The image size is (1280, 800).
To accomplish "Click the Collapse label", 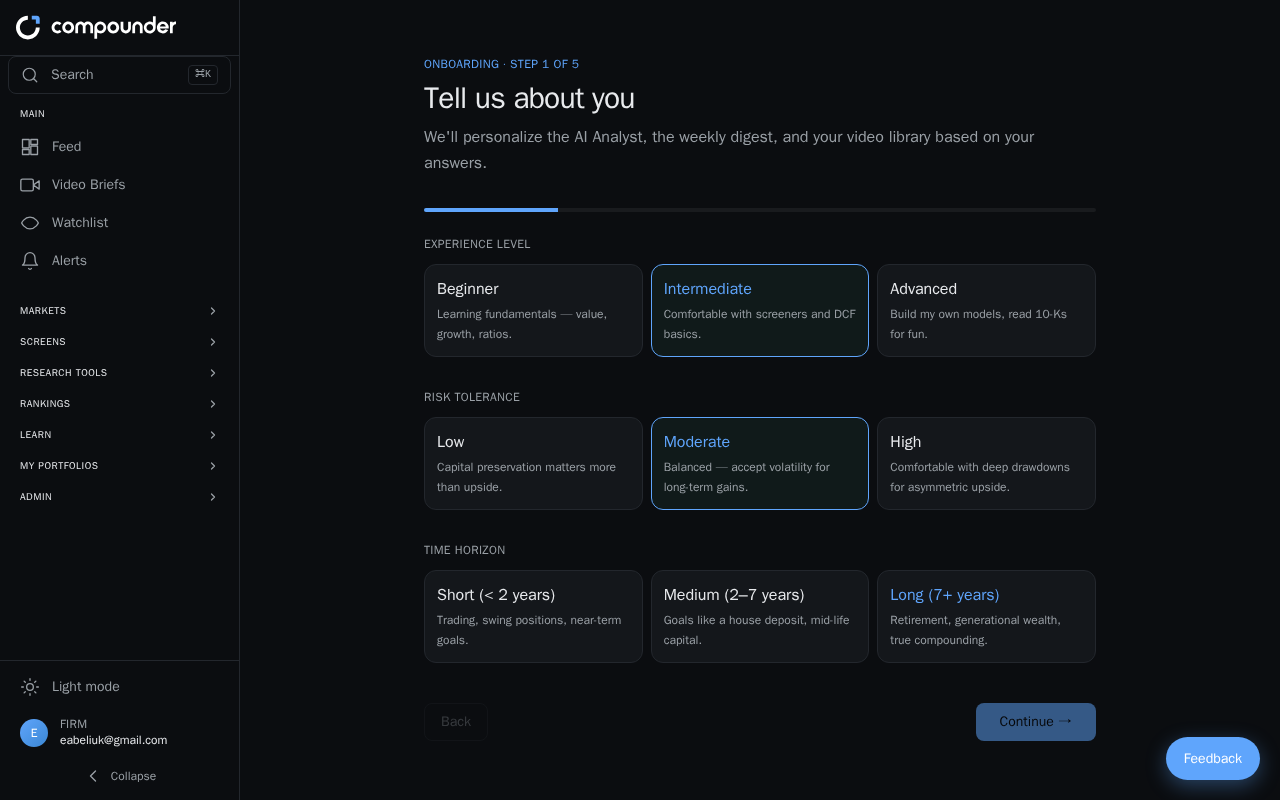I will click(x=133, y=776).
